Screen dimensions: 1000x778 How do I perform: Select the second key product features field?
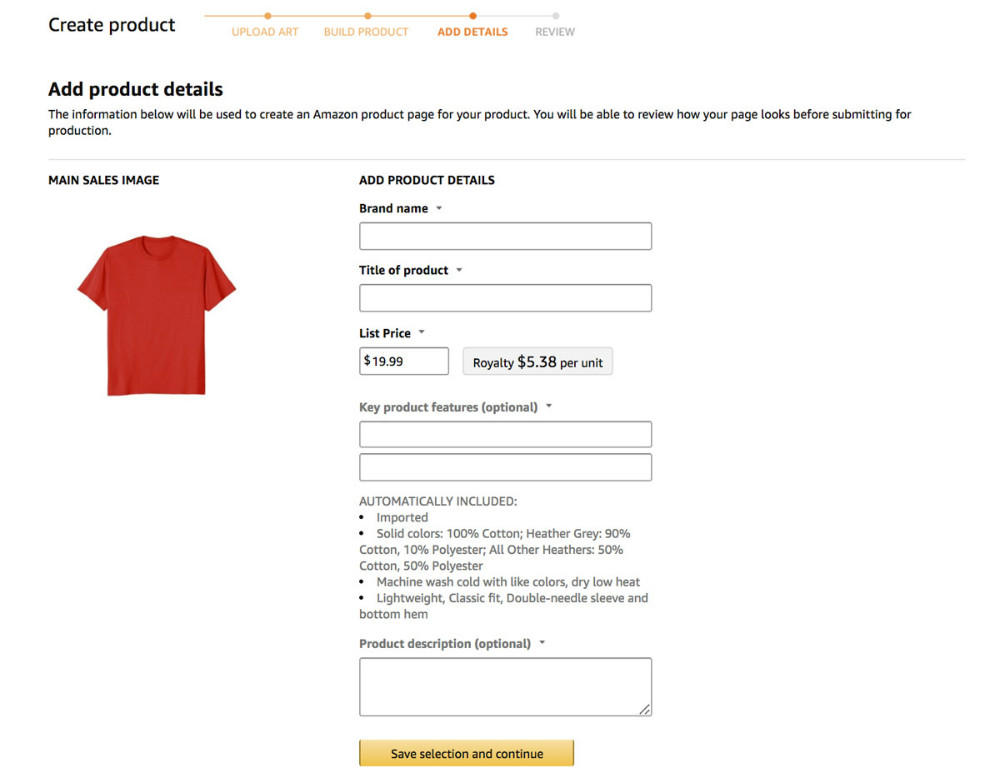(505, 467)
